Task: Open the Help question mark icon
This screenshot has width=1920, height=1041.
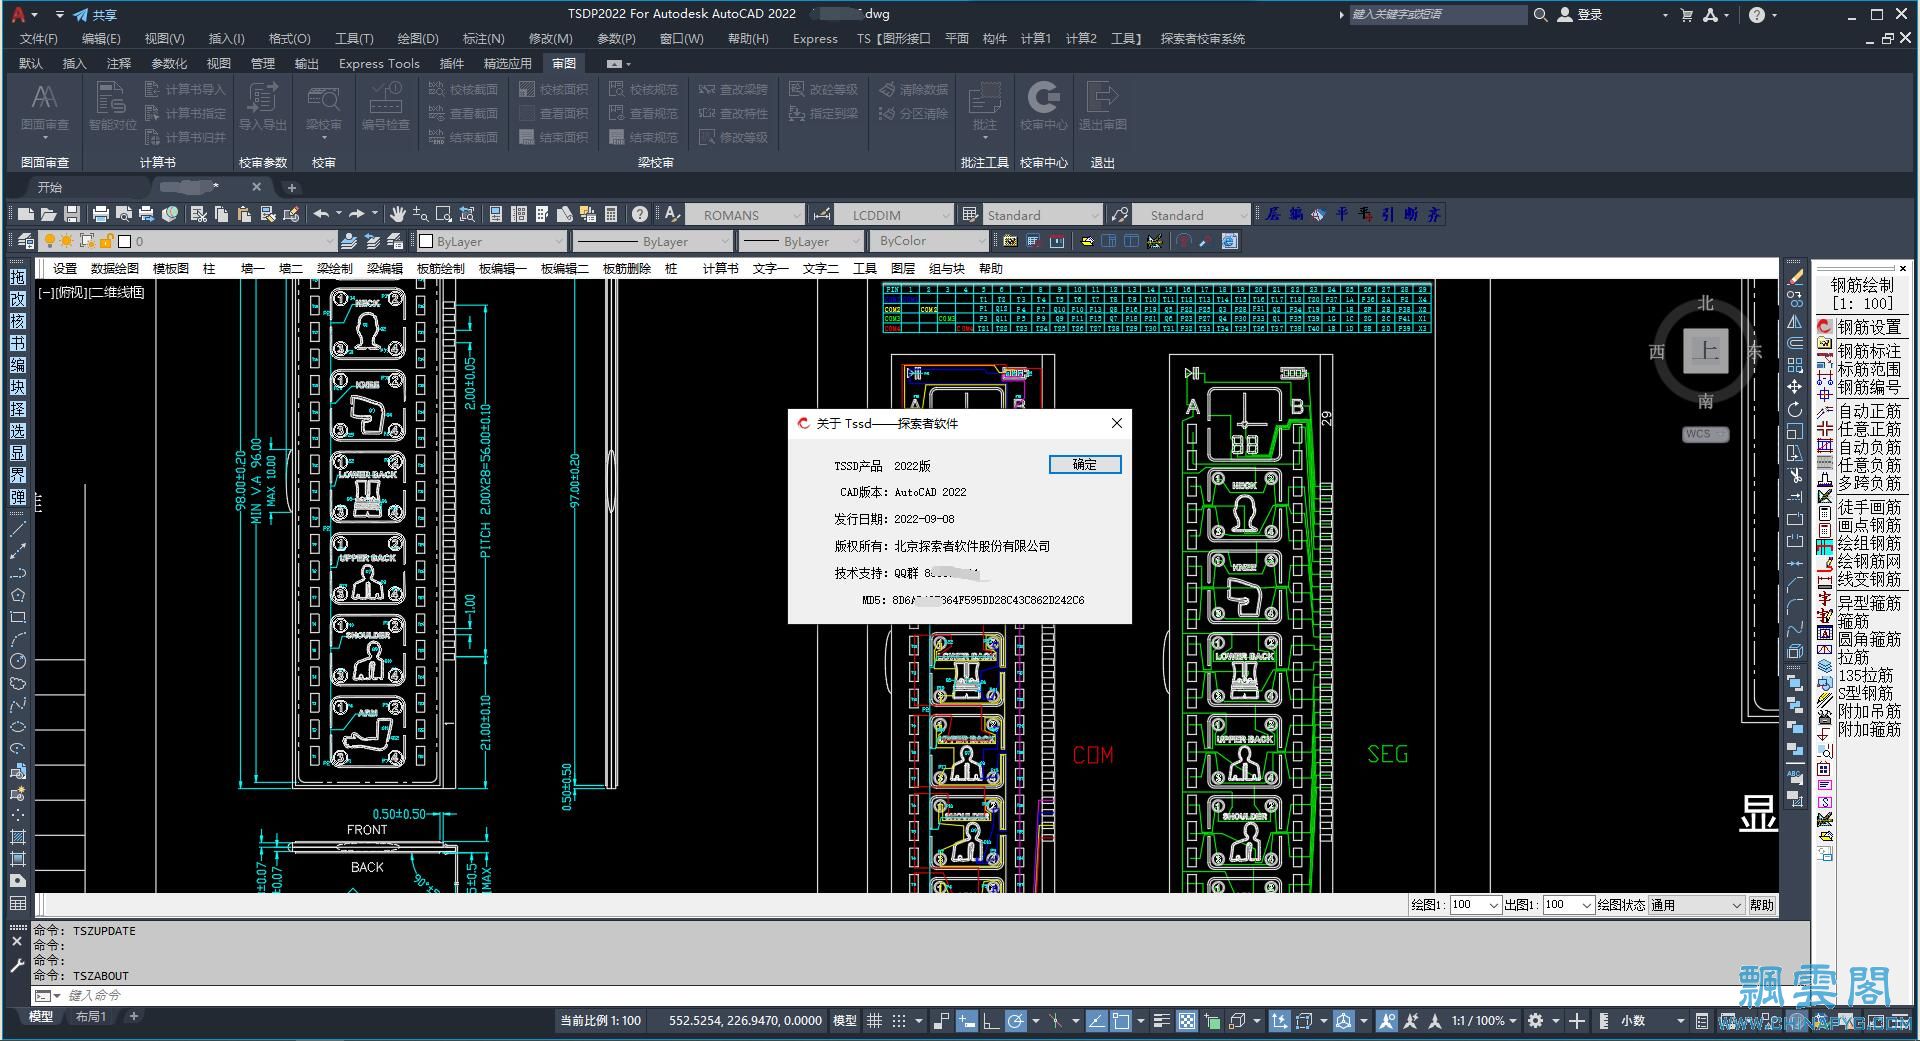Action: [x=640, y=214]
